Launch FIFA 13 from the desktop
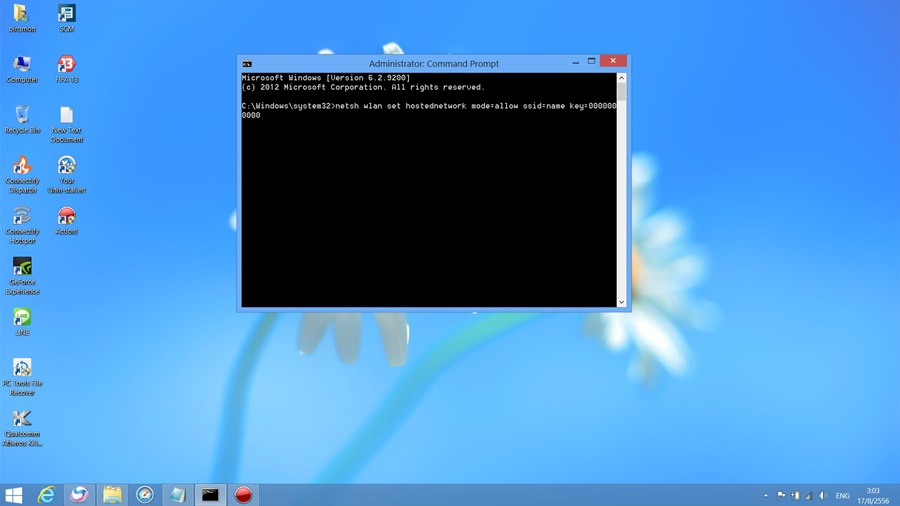Image resolution: width=900 pixels, height=506 pixels. 67,69
